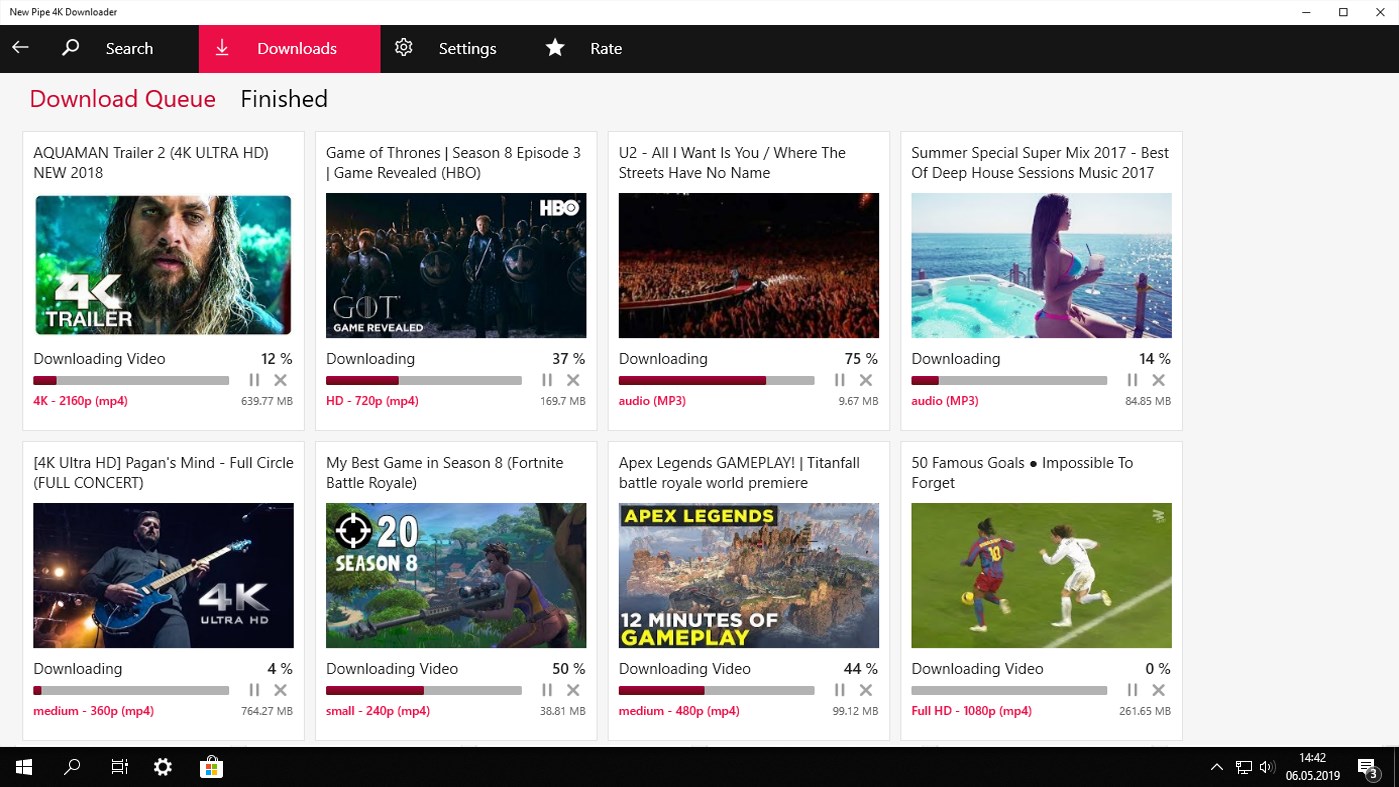Click the '261.65 MB' file size
Viewport: 1399px width, 787px height.
click(x=1145, y=711)
